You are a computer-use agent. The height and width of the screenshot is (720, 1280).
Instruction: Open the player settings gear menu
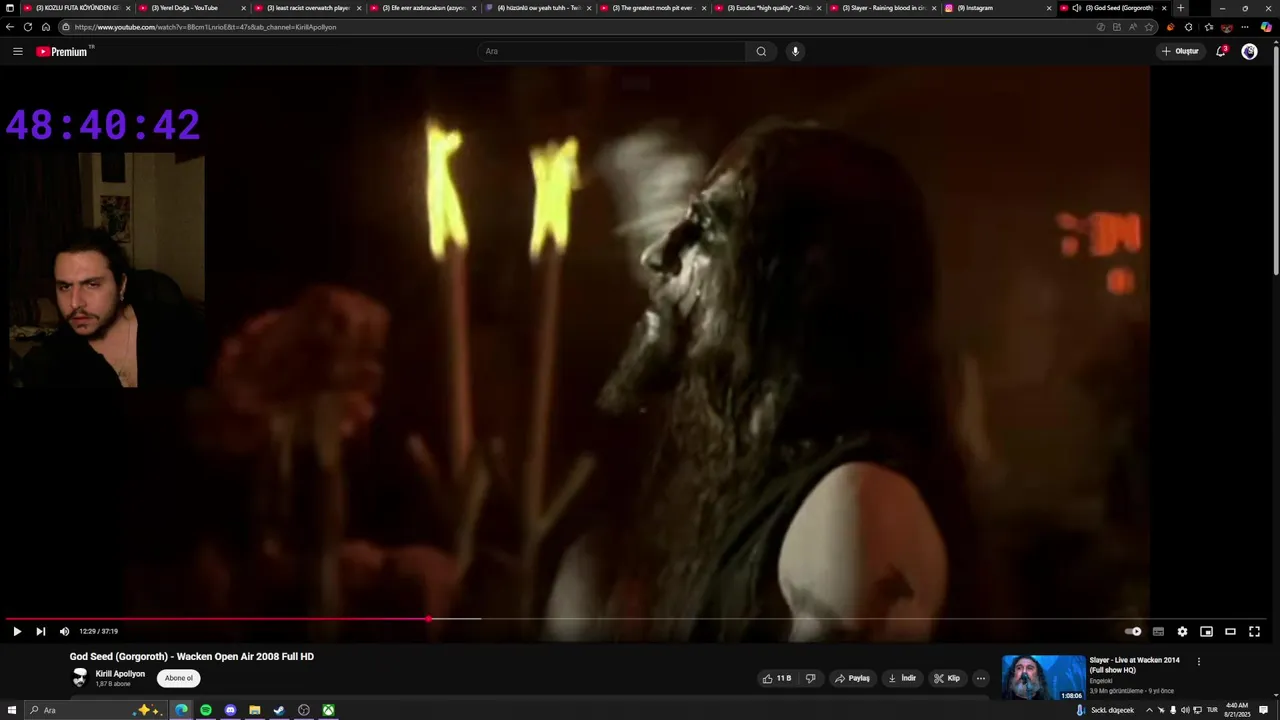point(1182,631)
